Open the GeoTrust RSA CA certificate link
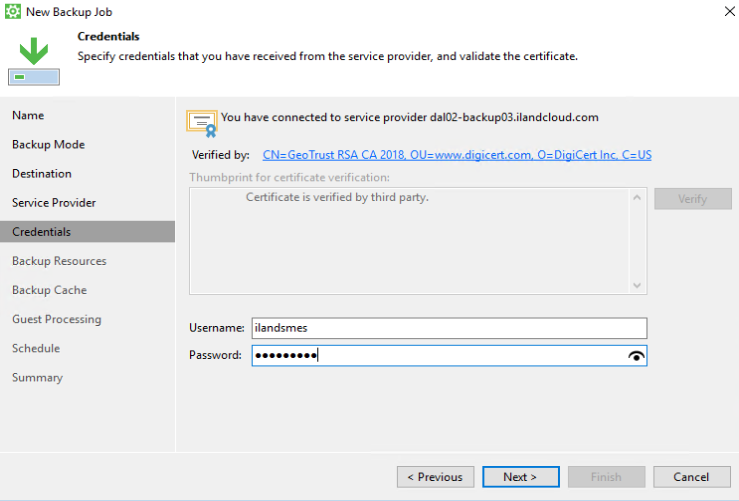Screen dimensions: 739x501 pos(457,155)
